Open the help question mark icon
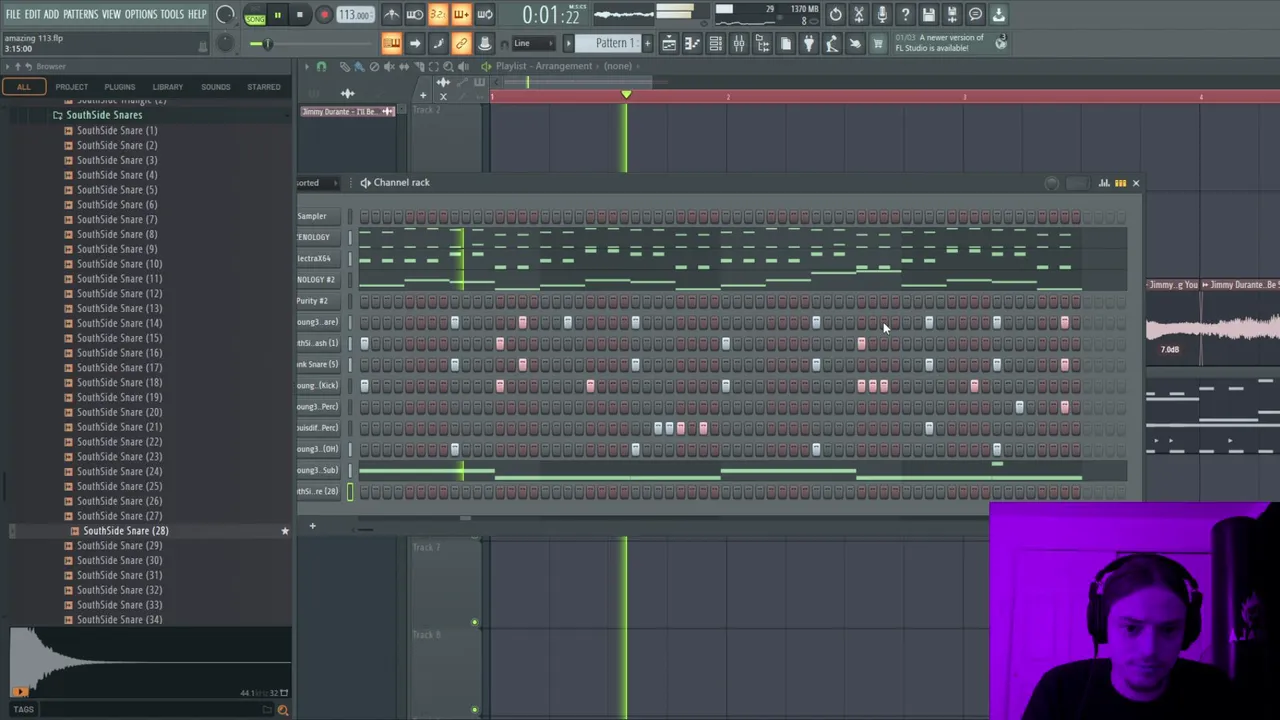The image size is (1280, 720). [905, 15]
